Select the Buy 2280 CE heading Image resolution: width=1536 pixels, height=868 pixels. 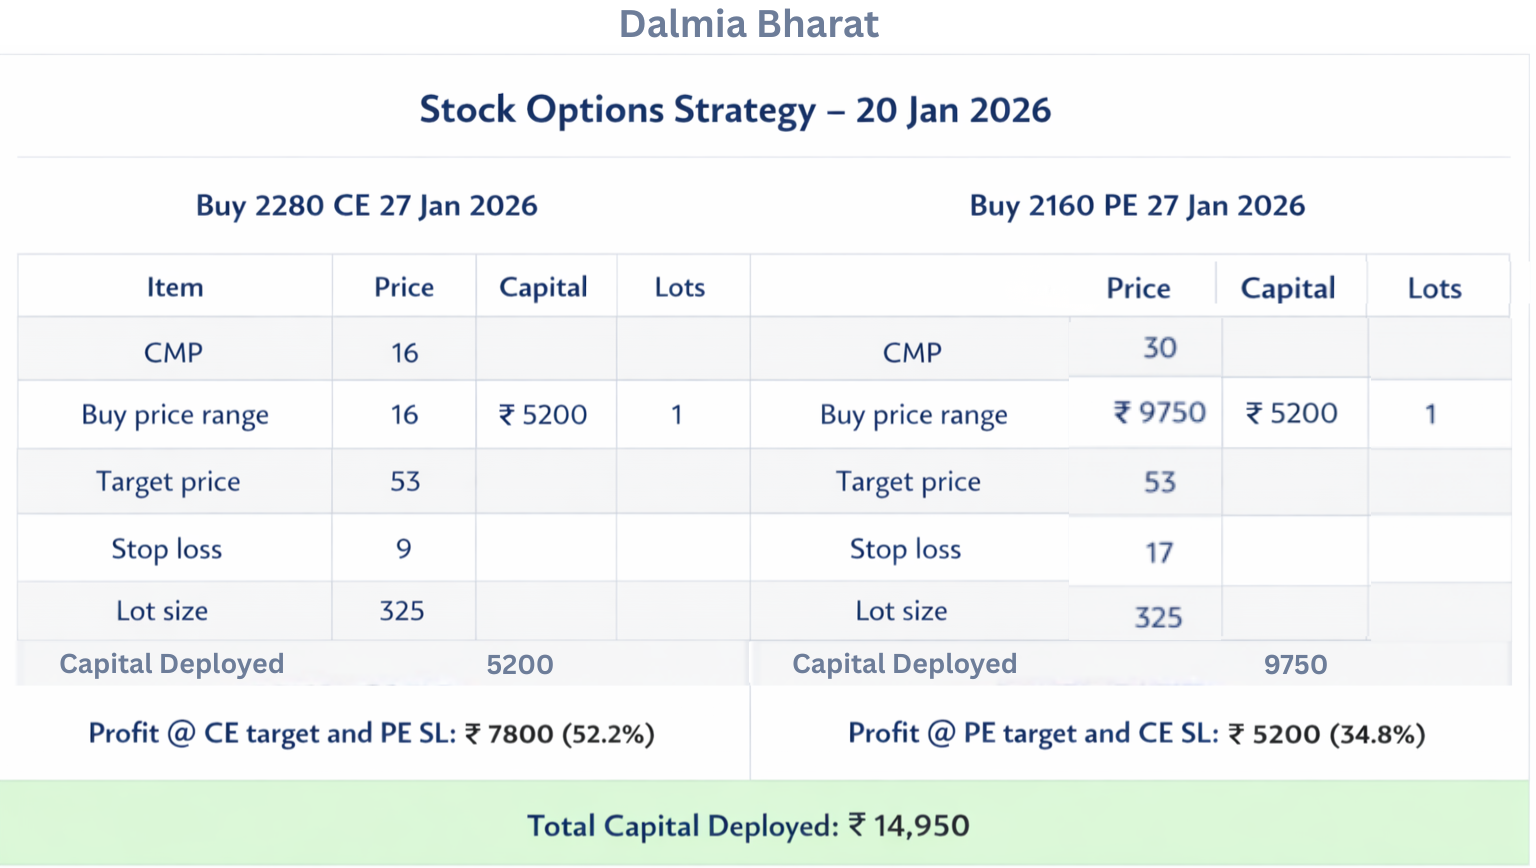click(367, 206)
